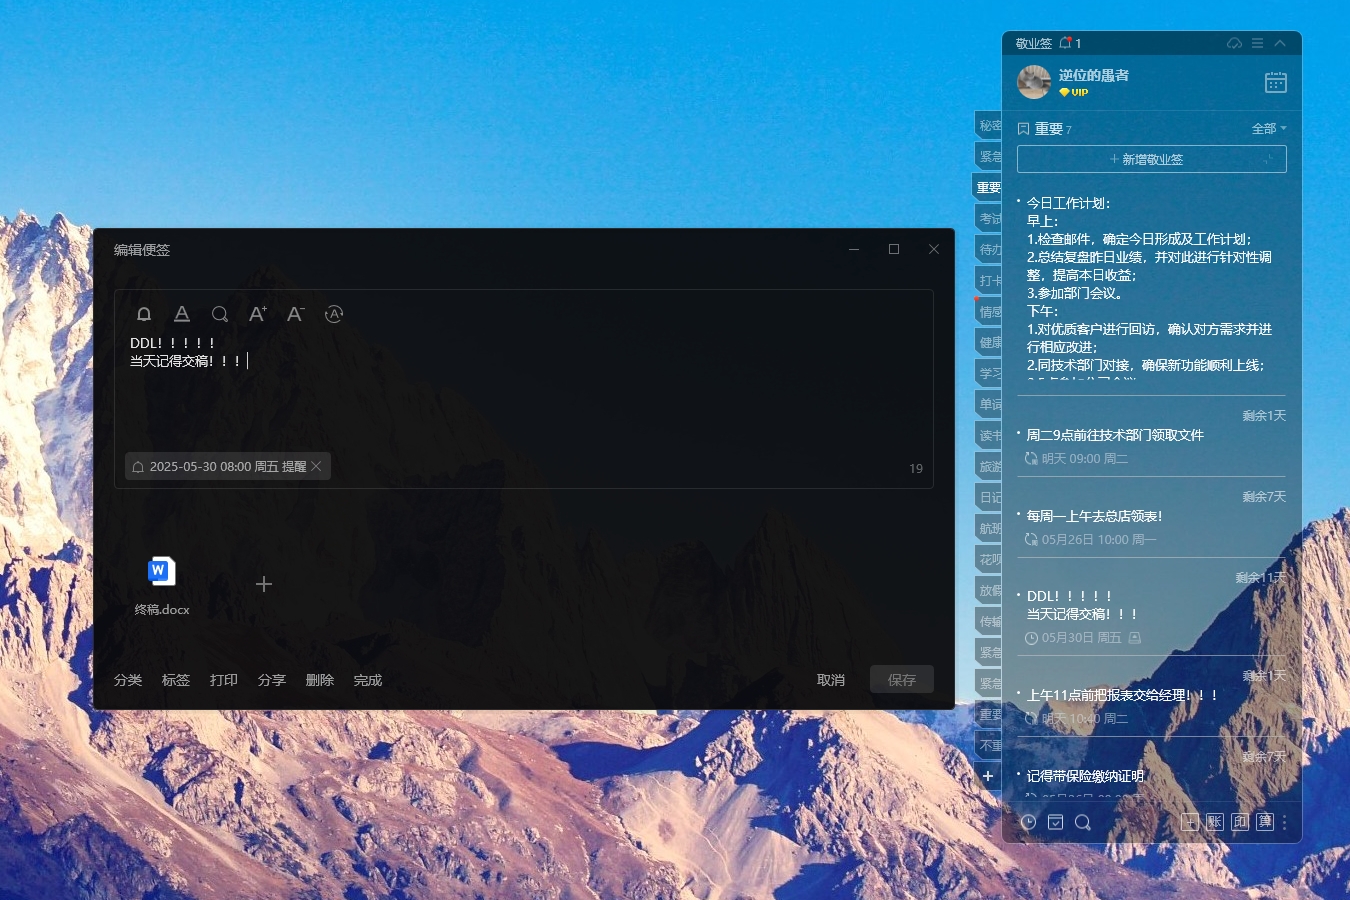Click 分享 to share the note
The height and width of the screenshot is (900, 1350).
coord(272,680)
